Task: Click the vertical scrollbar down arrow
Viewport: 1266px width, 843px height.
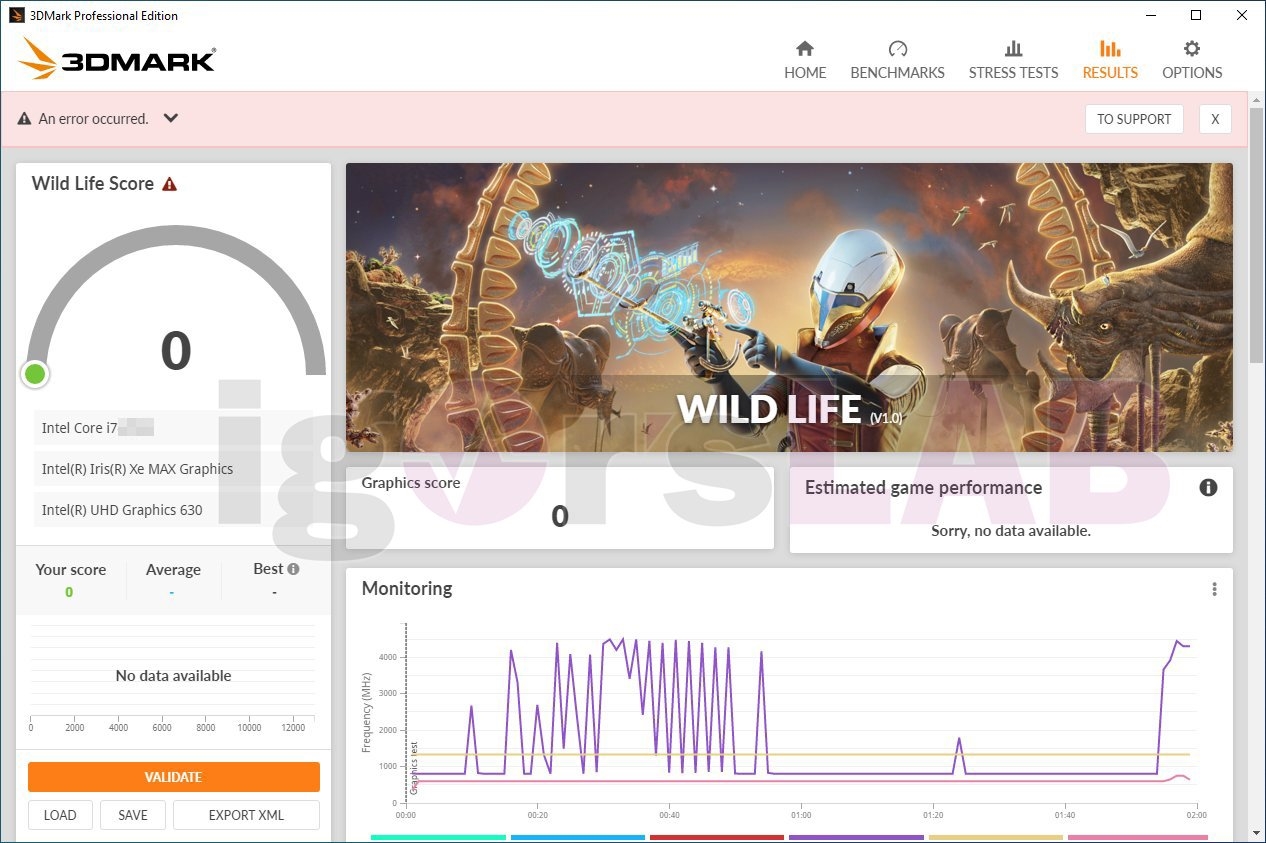Action: tap(1257, 832)
